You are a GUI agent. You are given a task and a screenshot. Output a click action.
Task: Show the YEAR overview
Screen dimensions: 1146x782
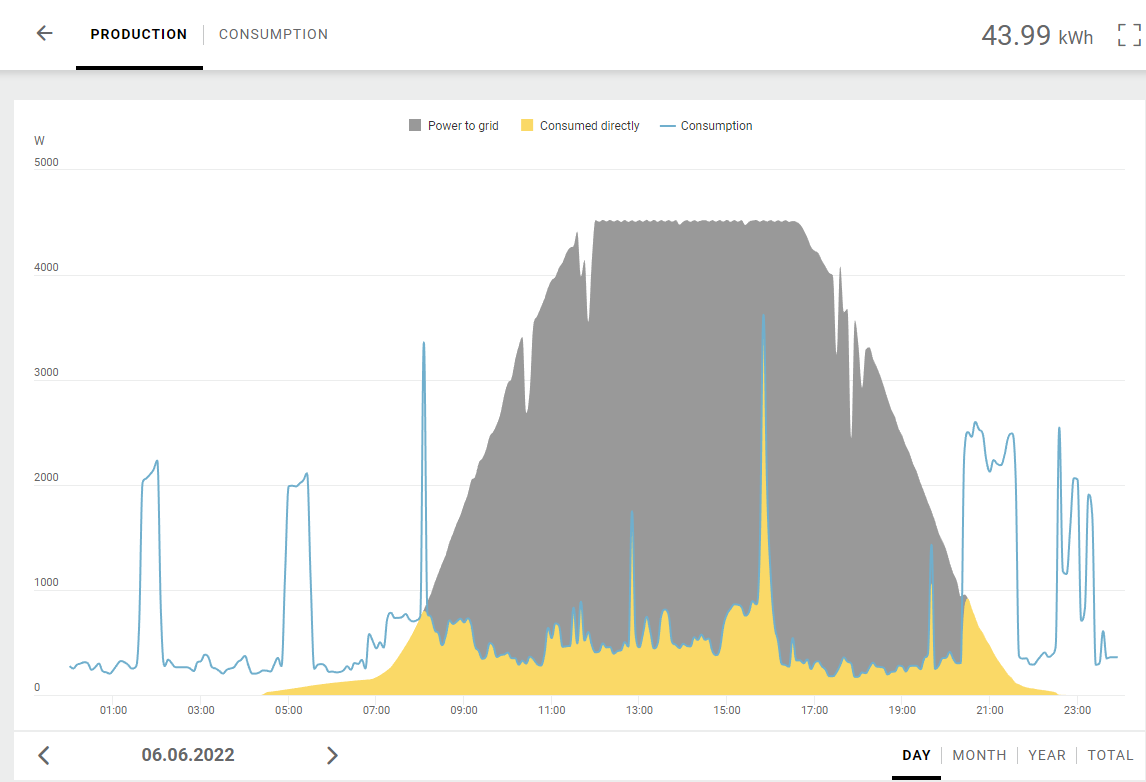pos(1047,755)
